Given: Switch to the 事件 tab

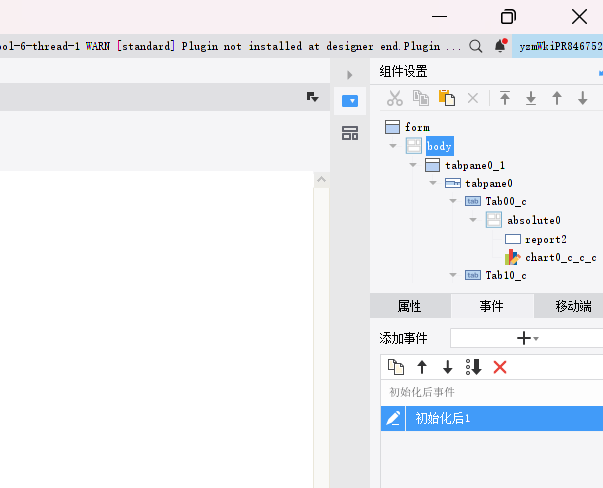Looking at the screenshot, I should coord(492,306).
